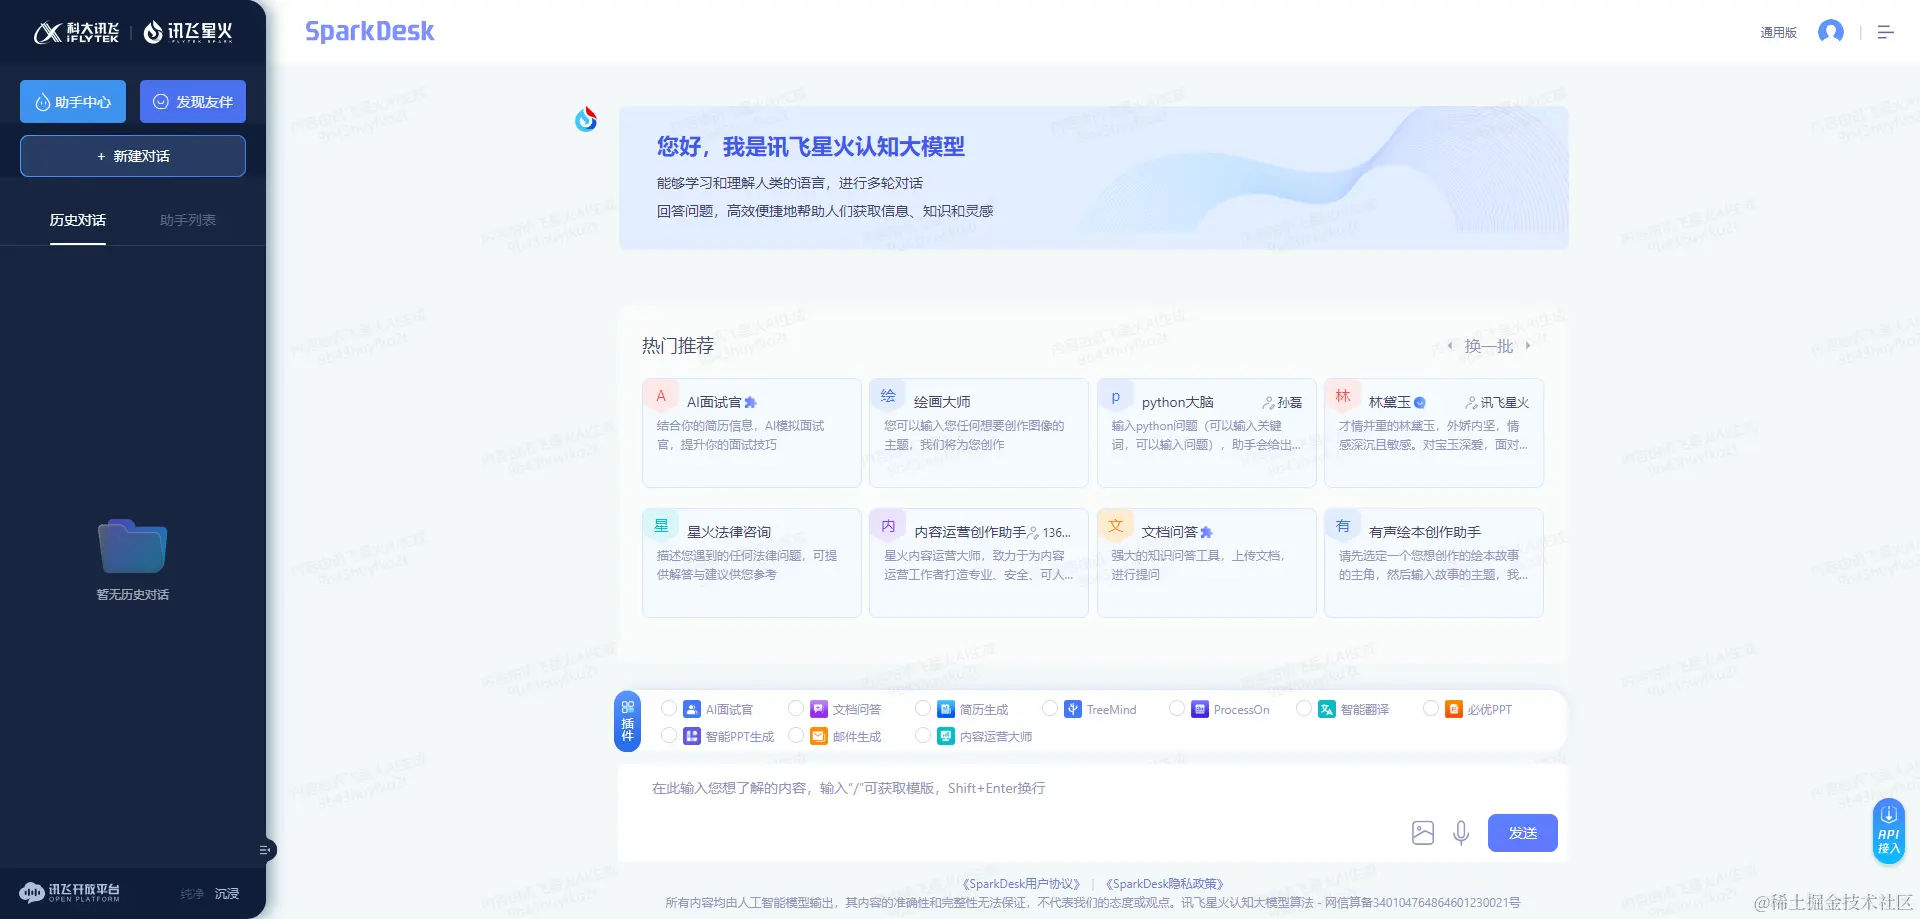Click the 助手中心 button
This screenshot has width=1920, height=919.
(73, 102)
